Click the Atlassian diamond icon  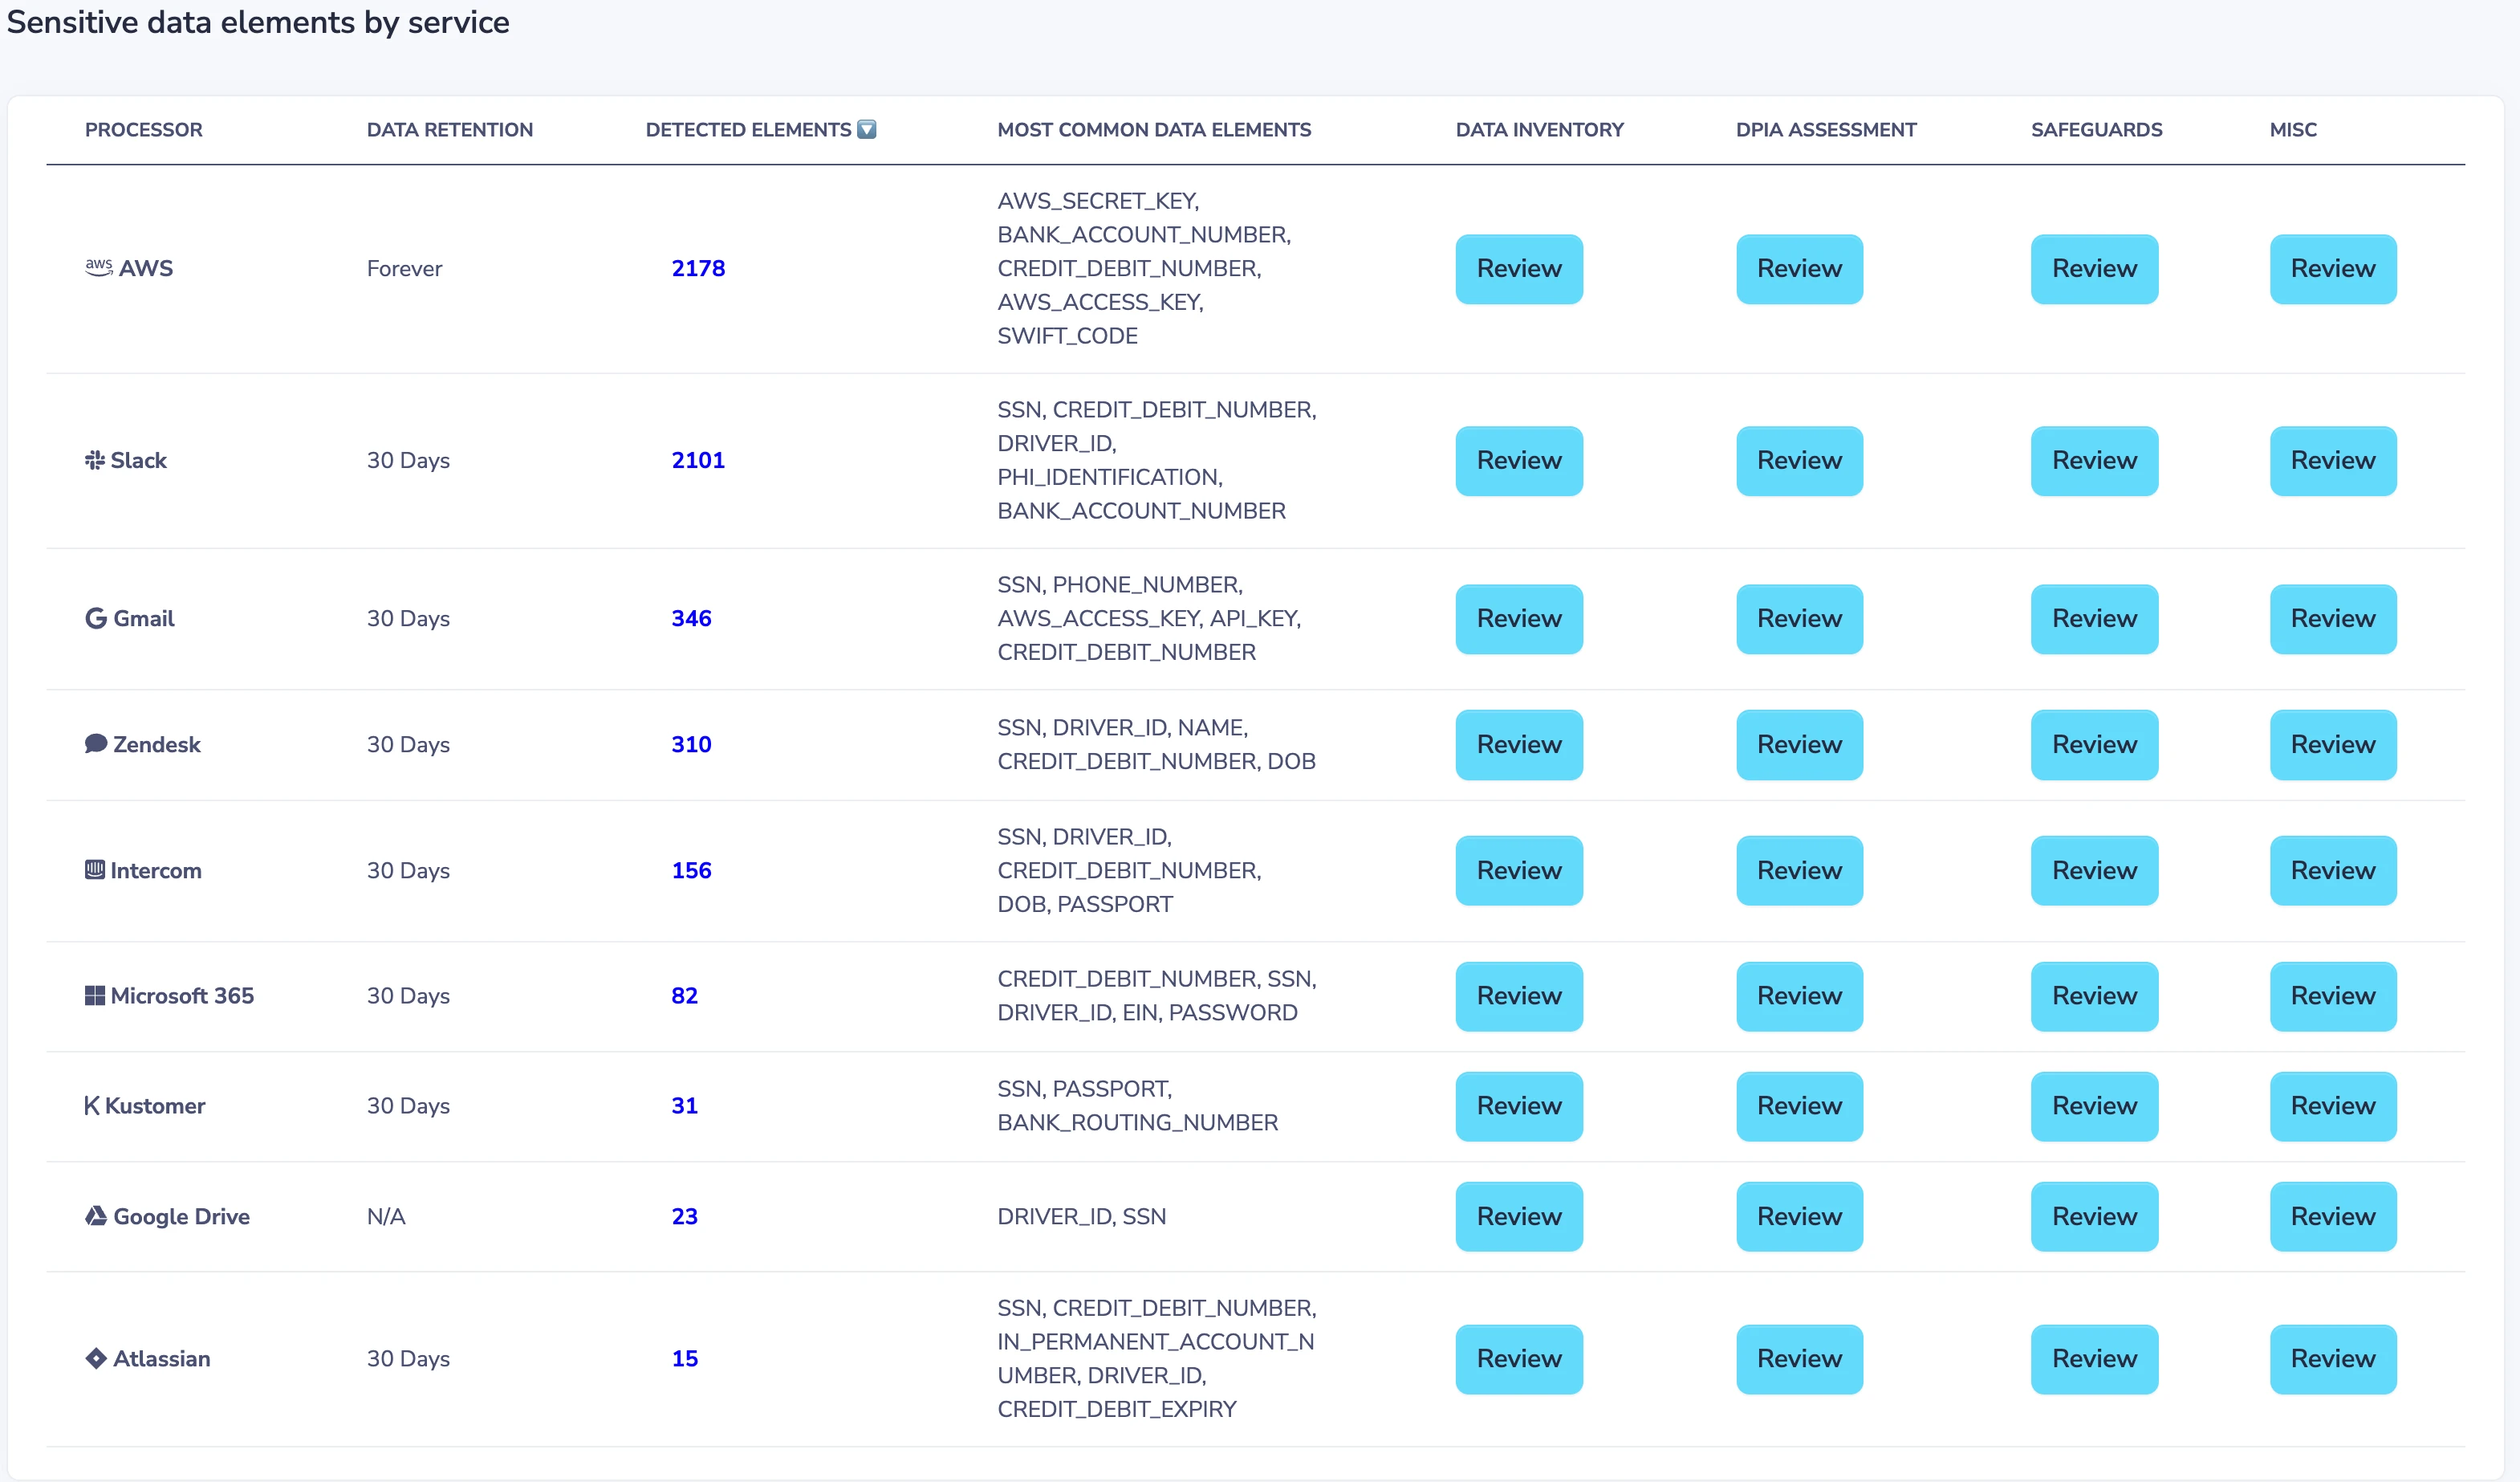[96, 1358]
